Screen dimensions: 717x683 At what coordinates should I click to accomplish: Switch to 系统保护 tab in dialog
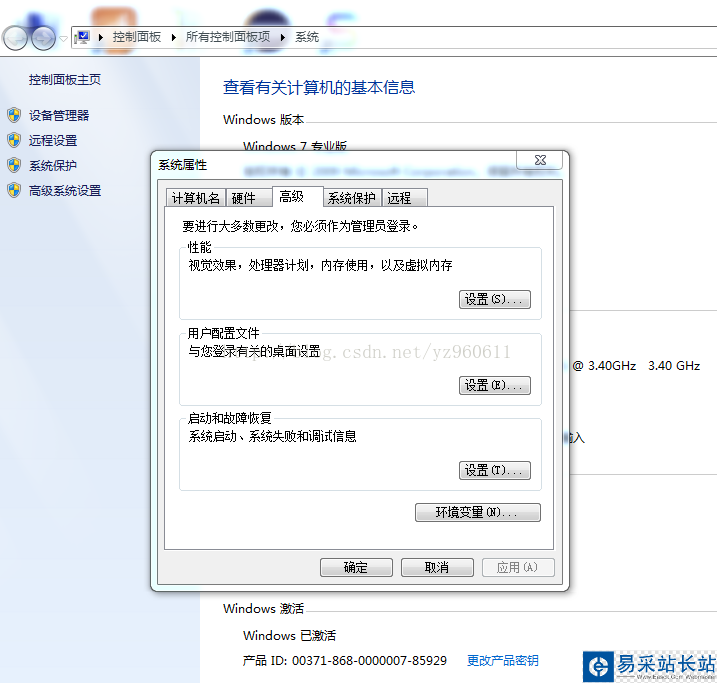(352, 198)
